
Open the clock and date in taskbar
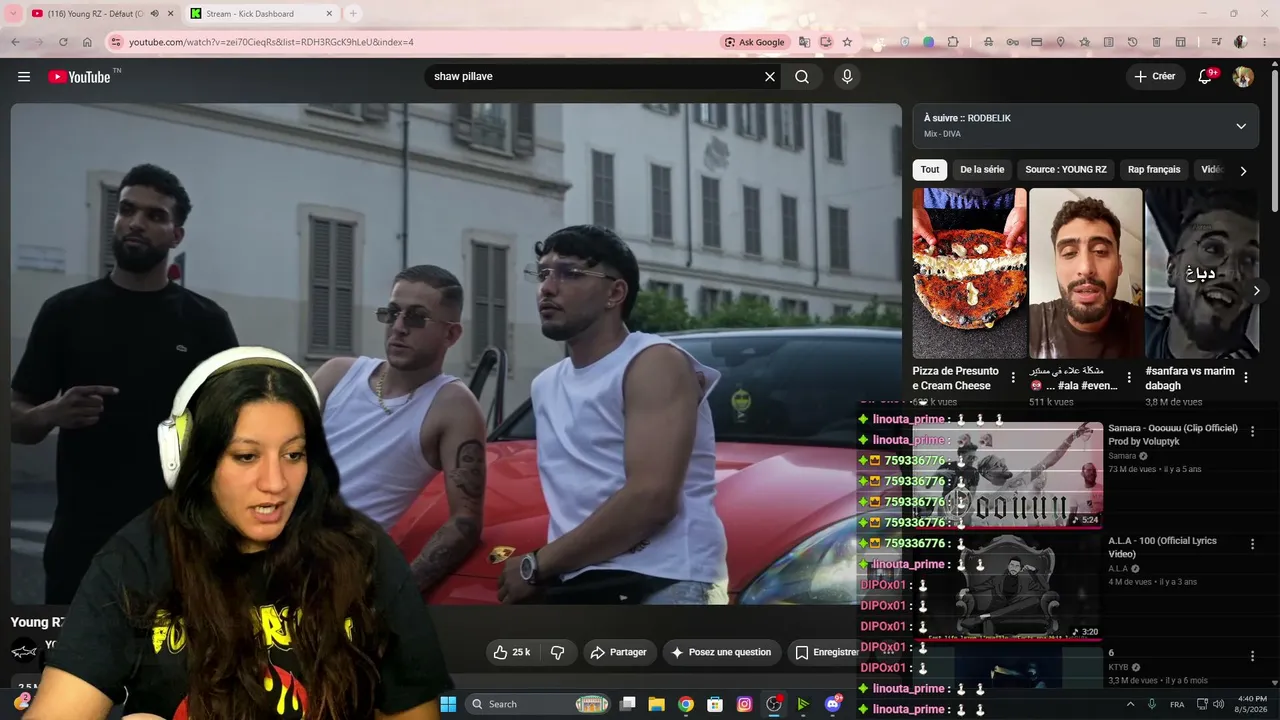click(1252, 704)
